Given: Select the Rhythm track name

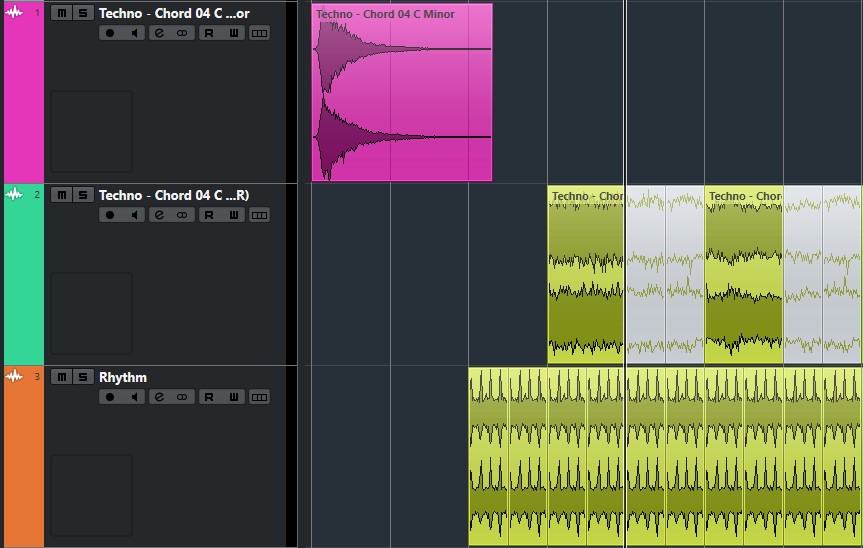Looking at the screenshot, I should pos(123,377).
